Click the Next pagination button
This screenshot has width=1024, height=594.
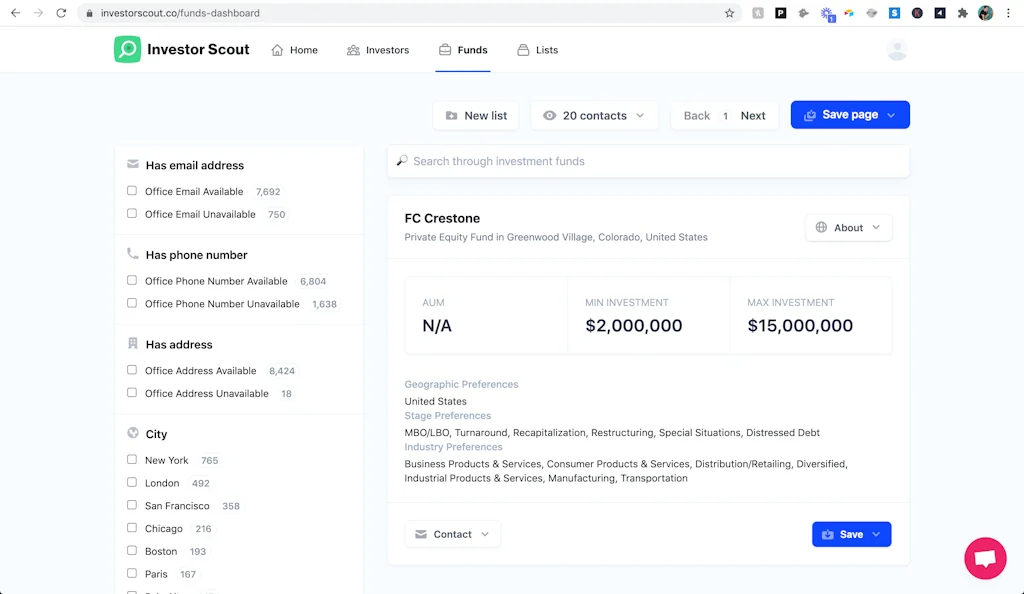(752, 115)
